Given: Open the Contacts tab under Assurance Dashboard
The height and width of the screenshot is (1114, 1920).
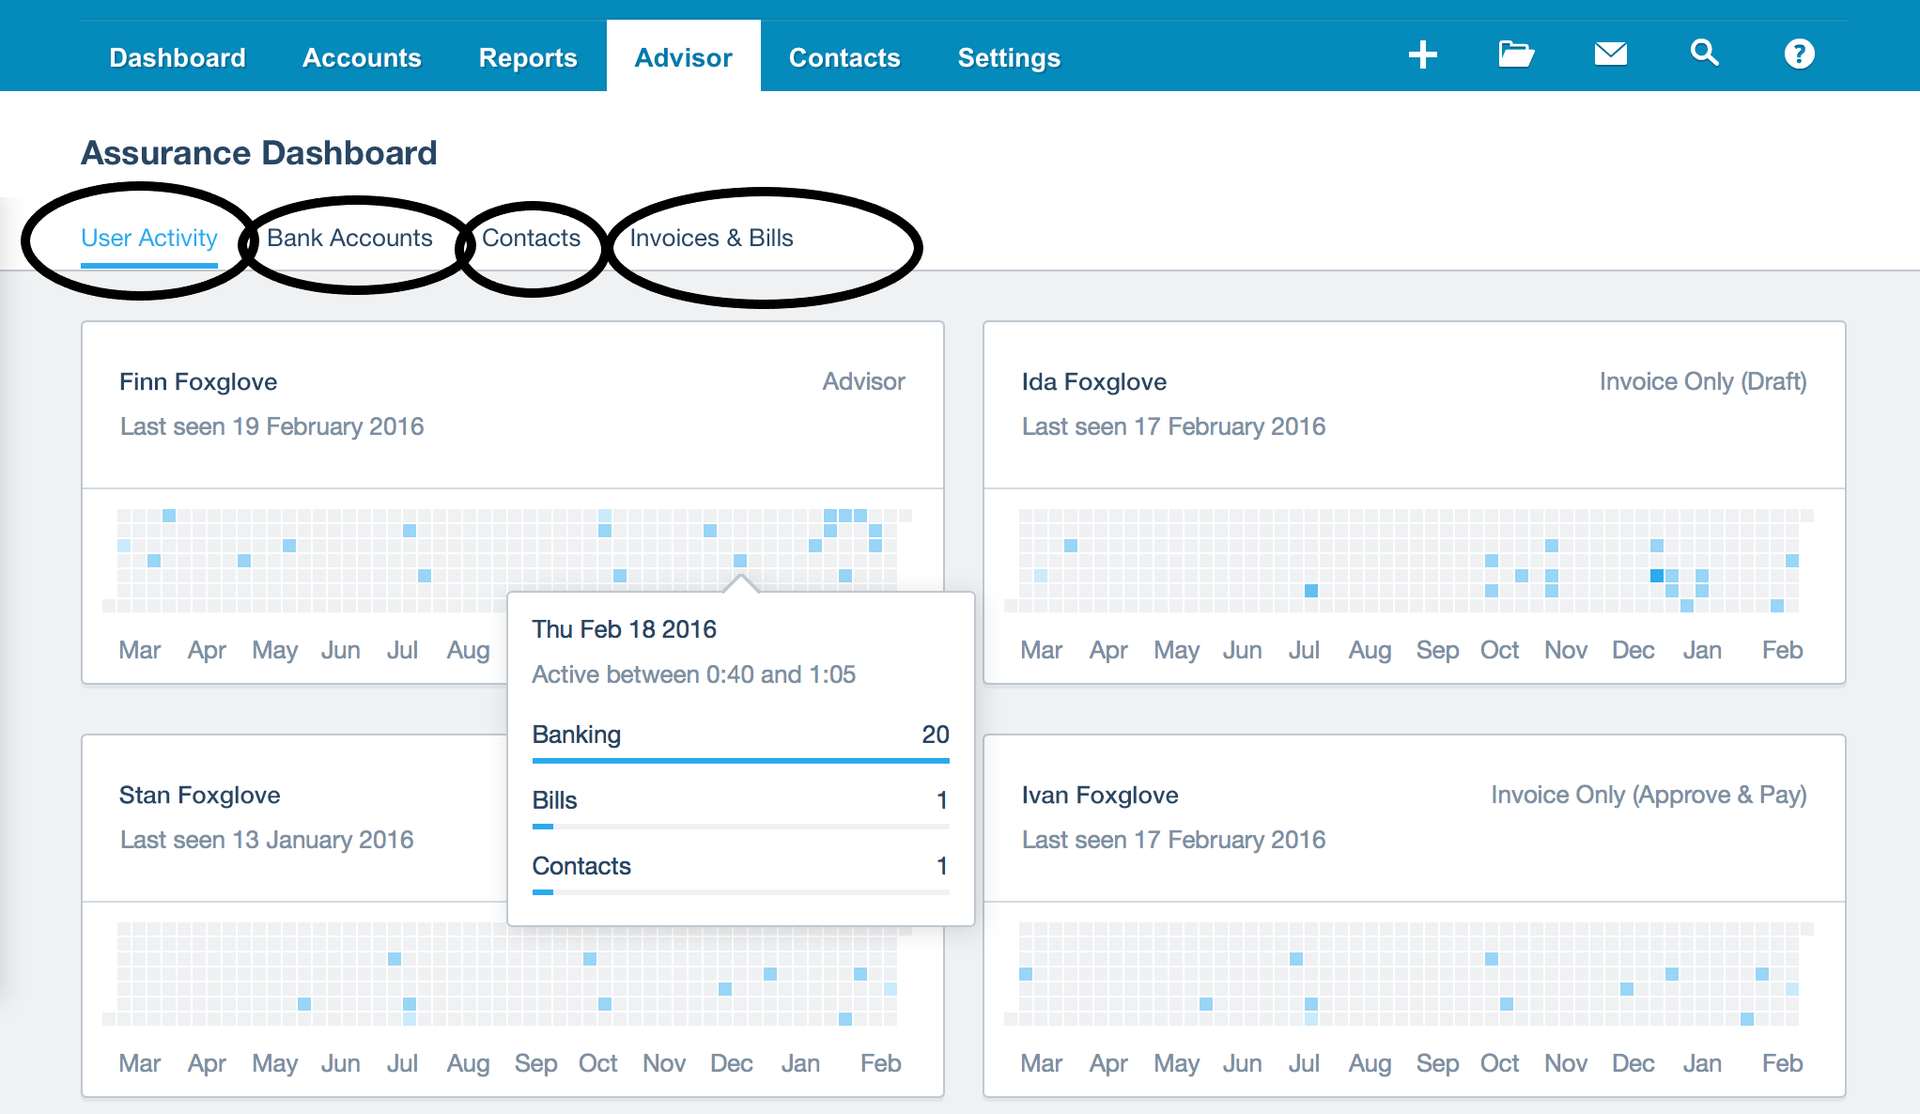Looking at the screenshot, I should (x=531, y=238).
